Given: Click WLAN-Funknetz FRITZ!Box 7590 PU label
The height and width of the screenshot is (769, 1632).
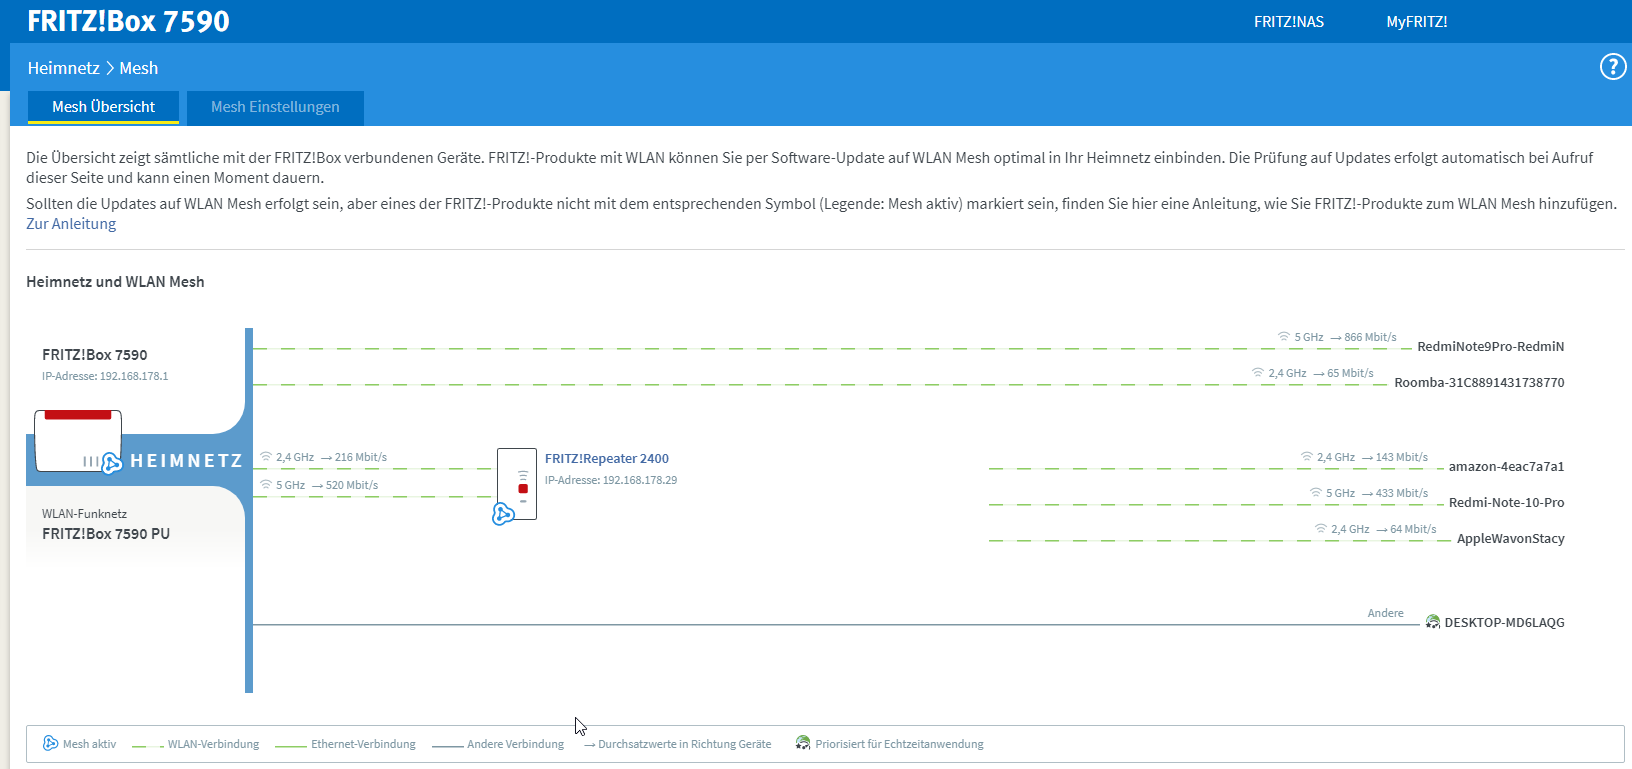Looking at the screenshot, I should click(x=106, y=525).
